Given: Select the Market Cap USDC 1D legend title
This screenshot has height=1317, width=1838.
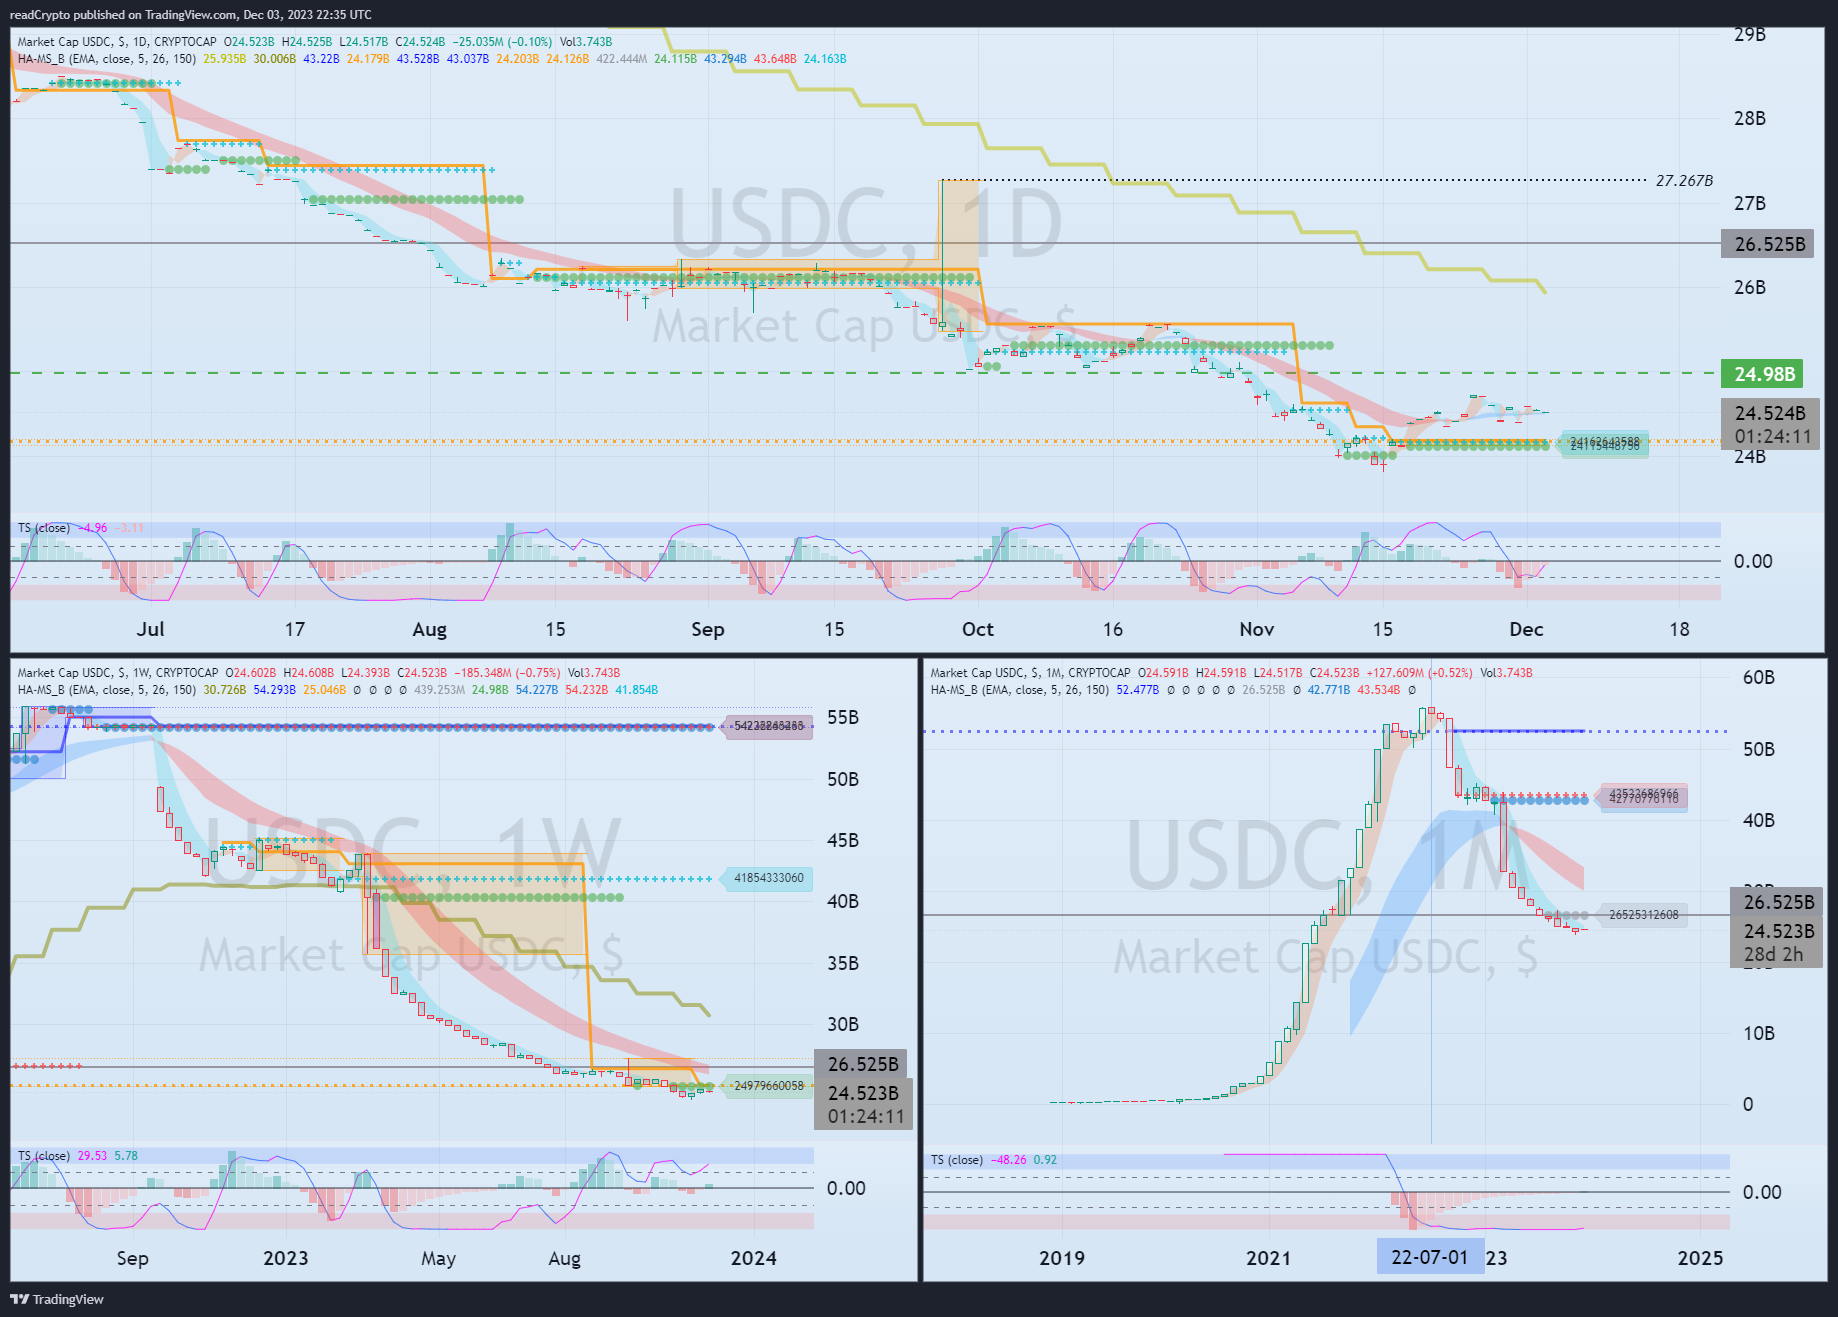Looking at the screenshot, I should click(117, 42).
